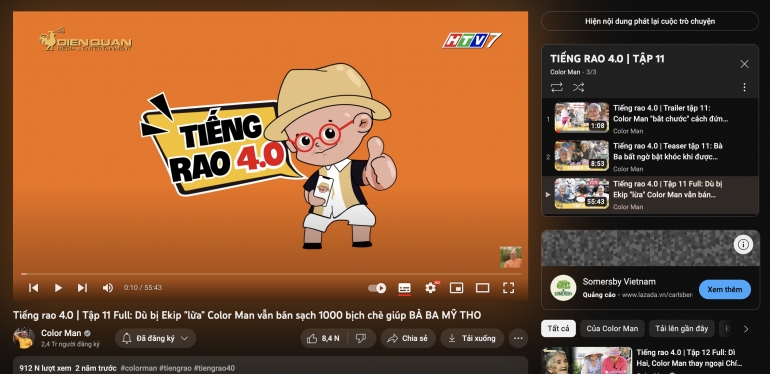Skip to next video in player
The image size is (770, 374).
82,288
